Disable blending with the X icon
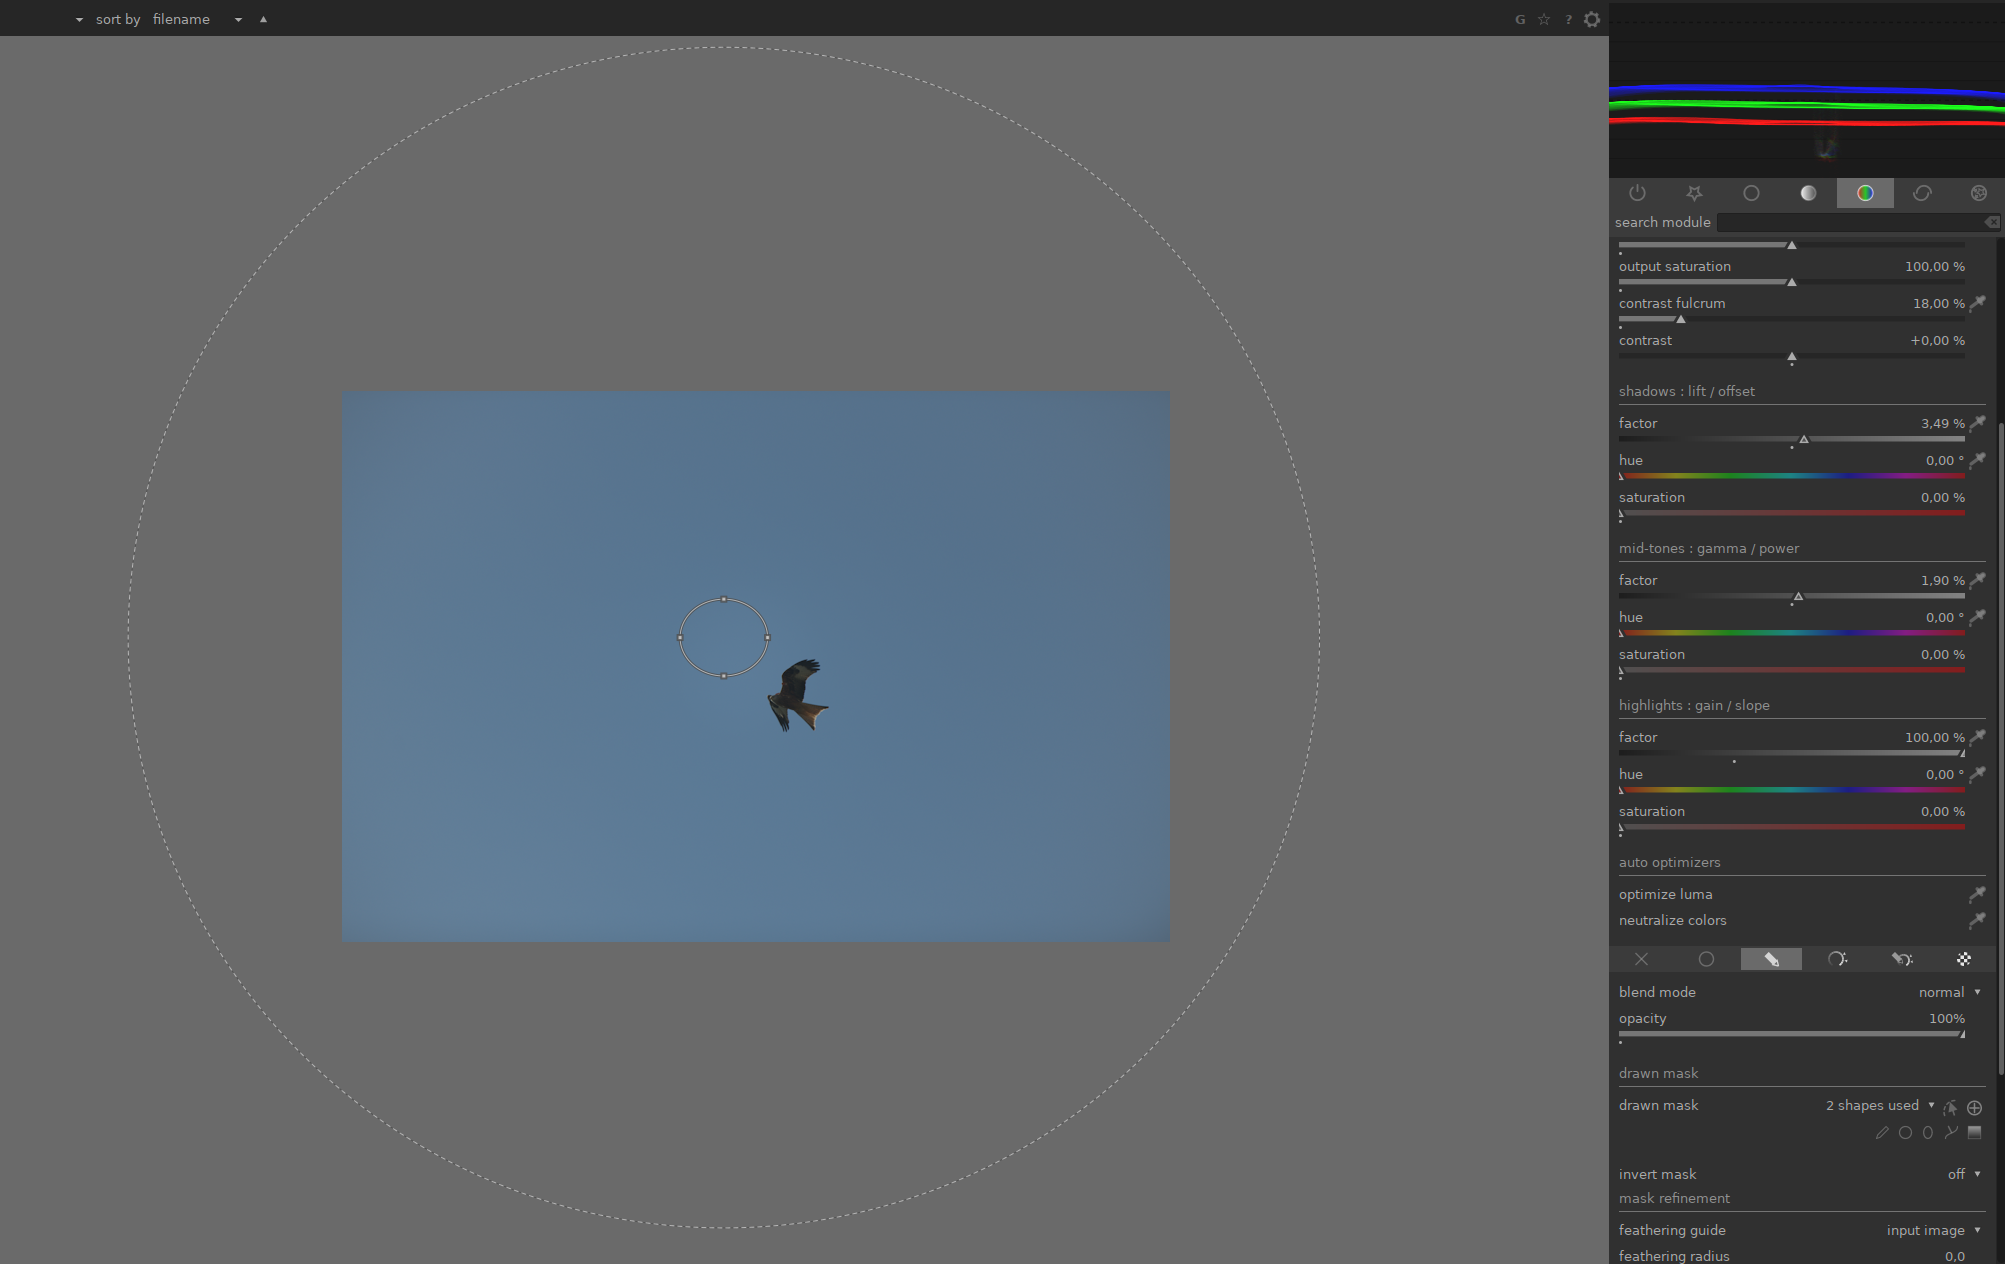 1641,959
